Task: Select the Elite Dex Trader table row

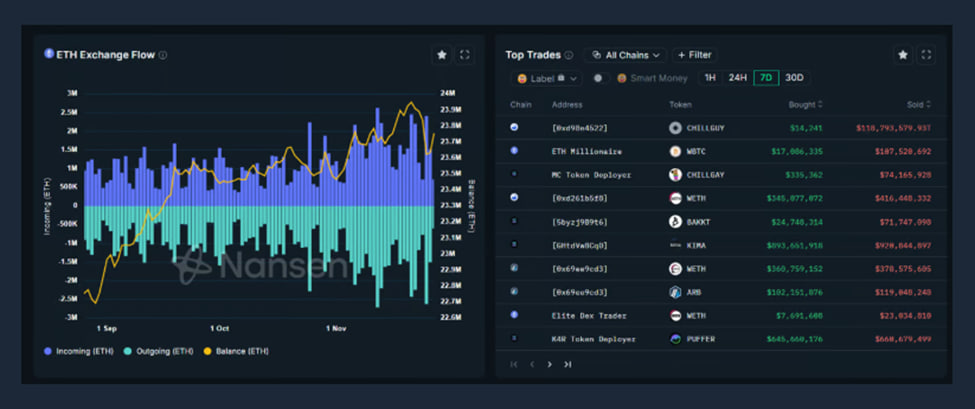Action: pyautogui.click(x=720, y=315)
